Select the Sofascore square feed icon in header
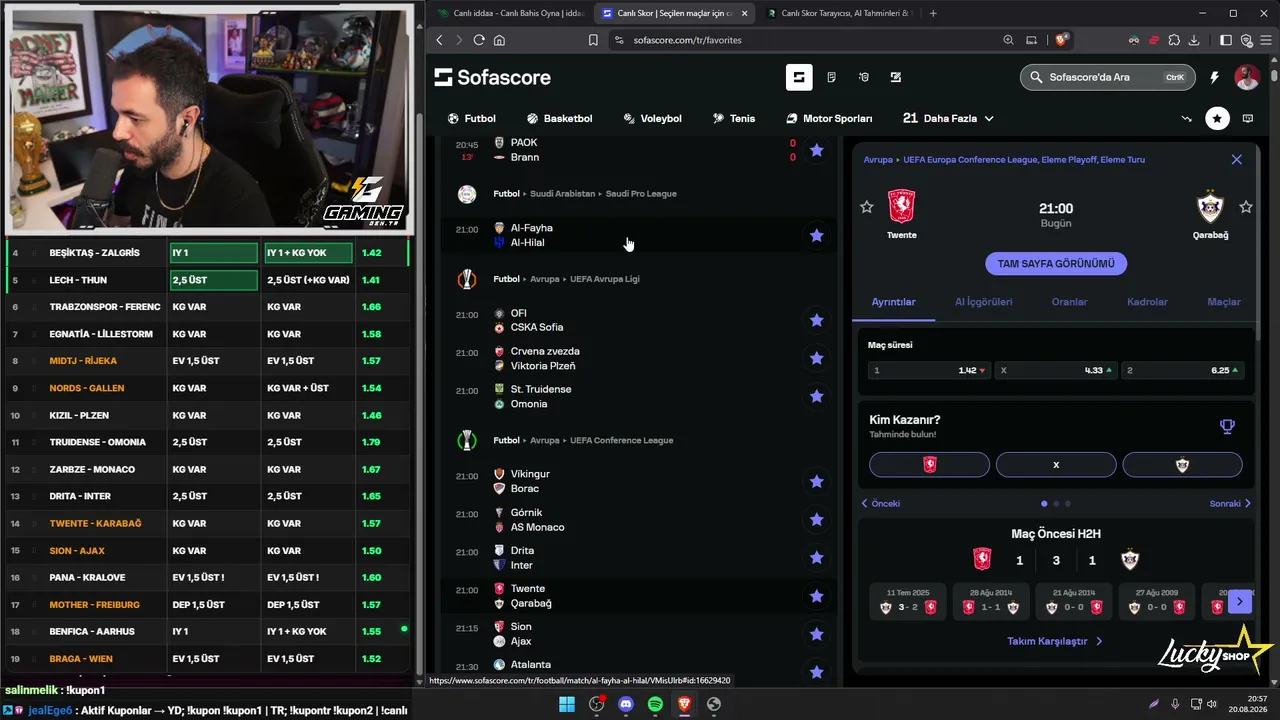 click(799, 77)
